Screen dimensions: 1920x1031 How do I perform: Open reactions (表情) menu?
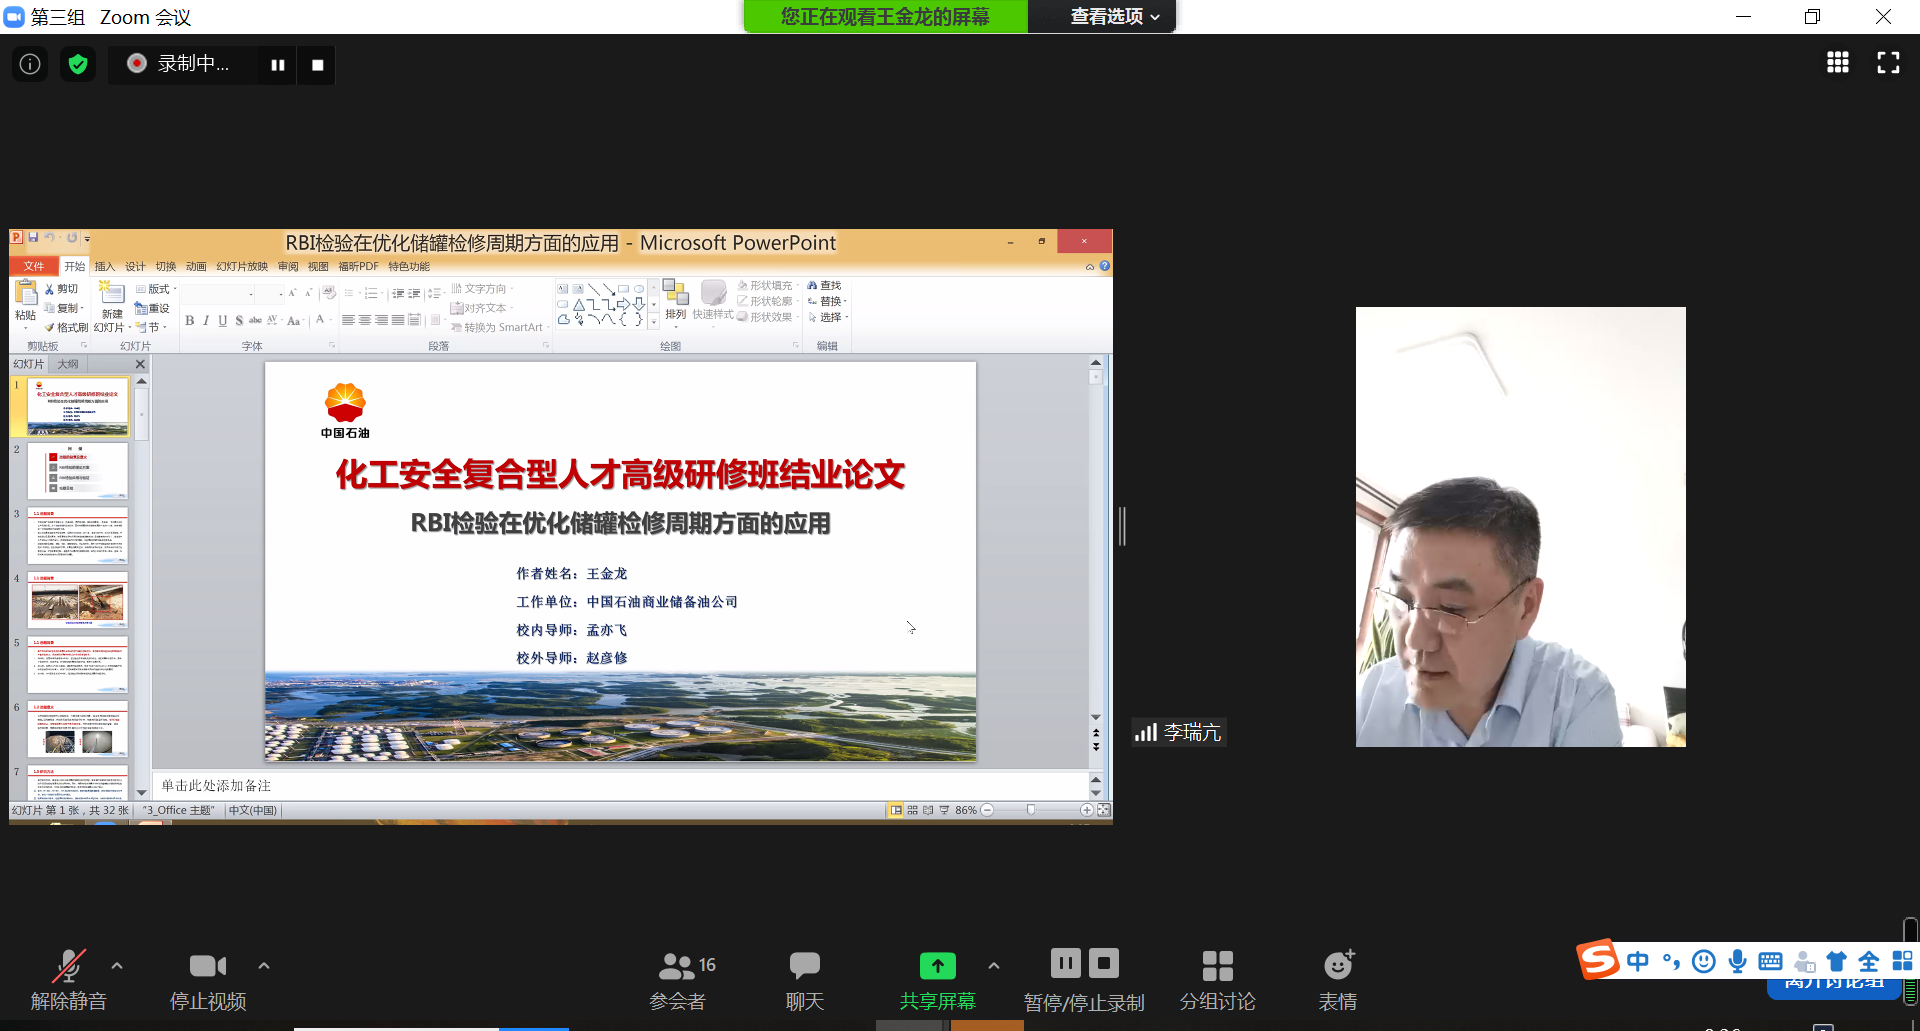[1337, 979]
